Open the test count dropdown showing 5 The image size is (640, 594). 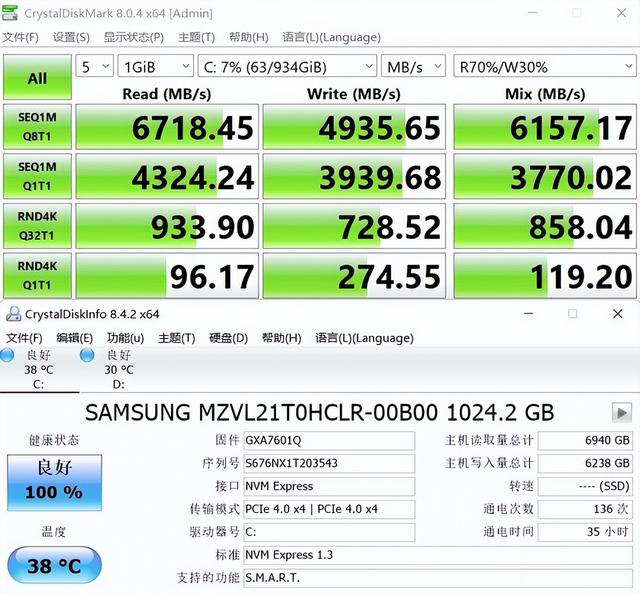pos(94,66)
